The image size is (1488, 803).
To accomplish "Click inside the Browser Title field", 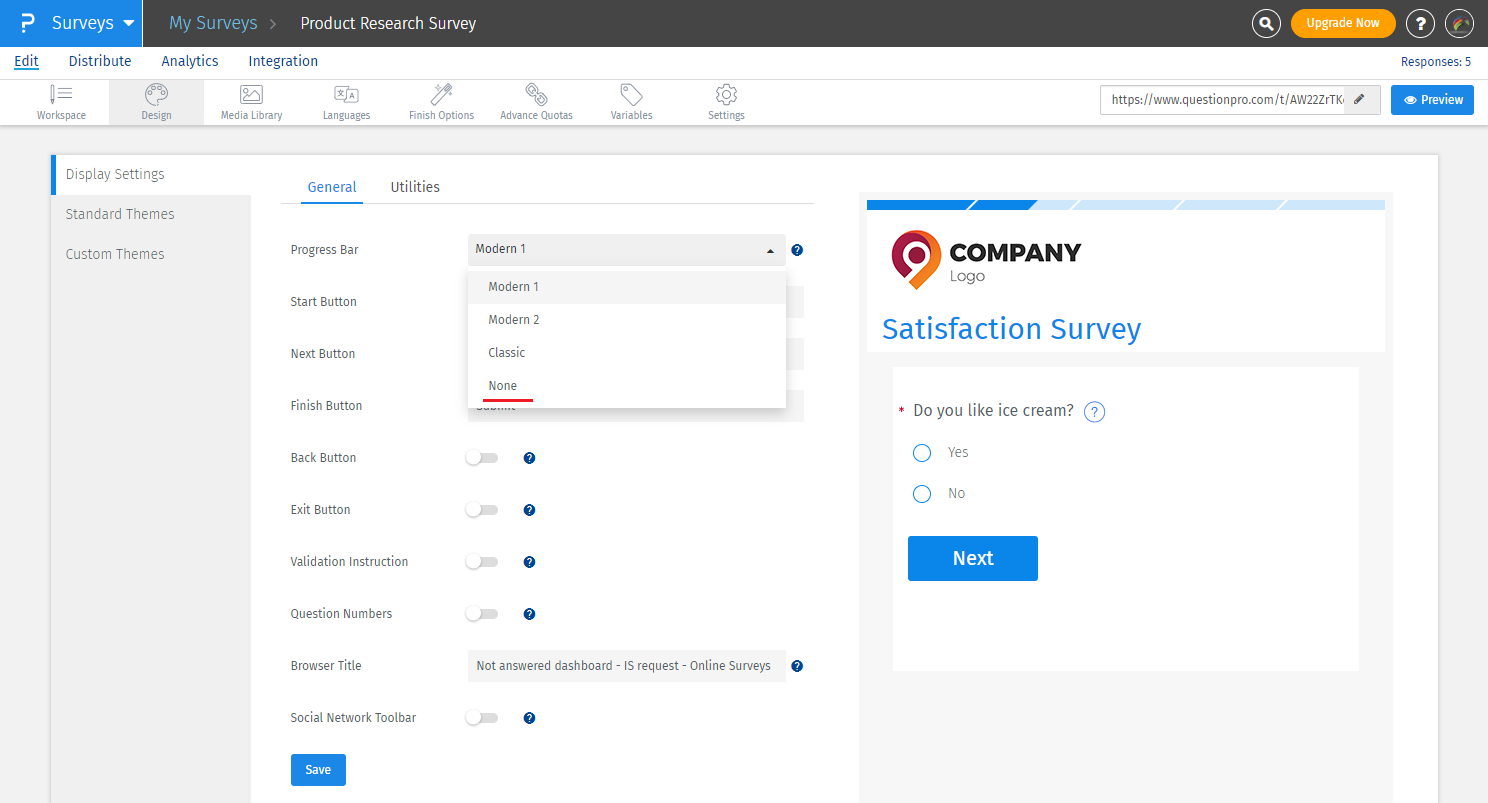I will [x=626, y=666].
